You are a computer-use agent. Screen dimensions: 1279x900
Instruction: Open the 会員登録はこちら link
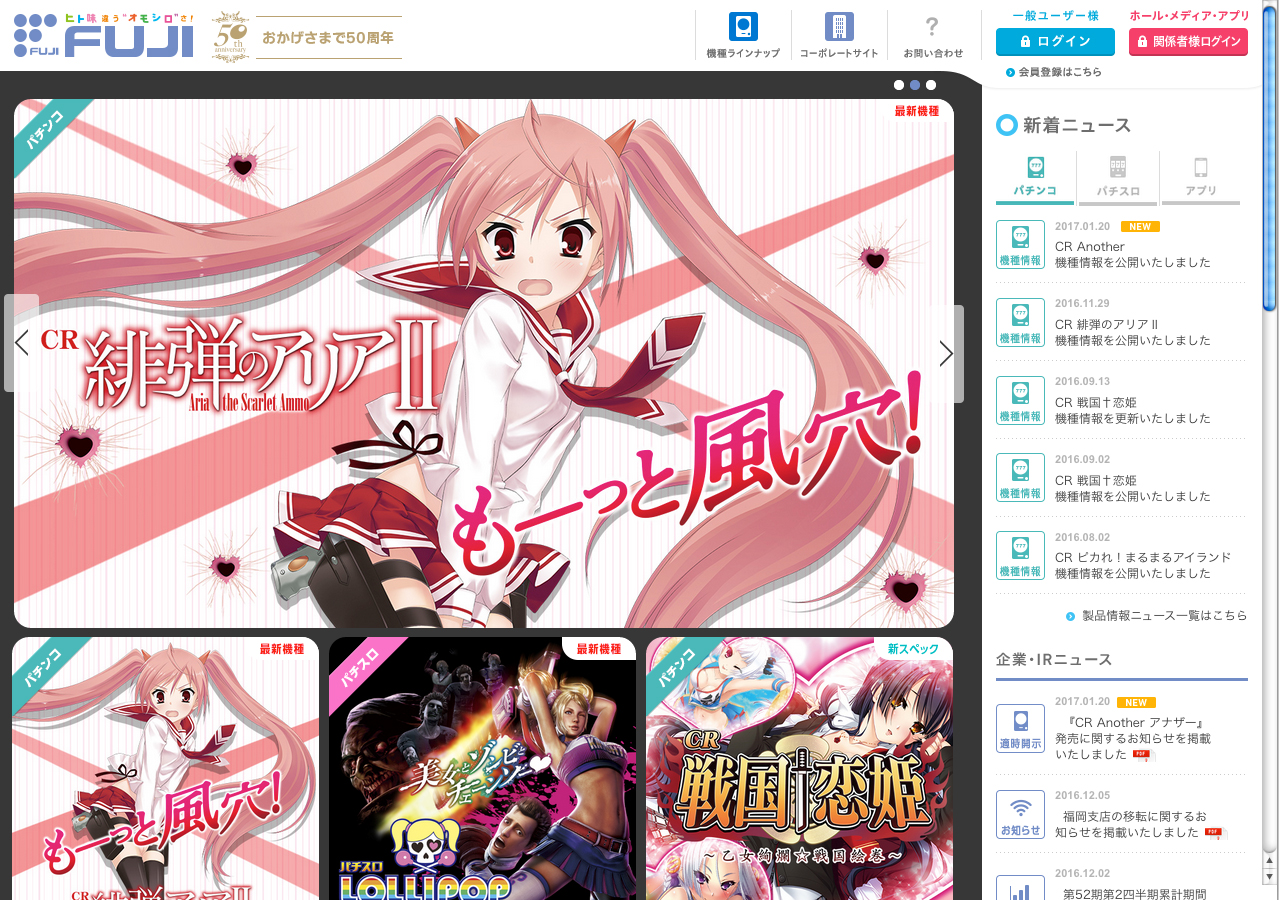(x=1060, y=72)
